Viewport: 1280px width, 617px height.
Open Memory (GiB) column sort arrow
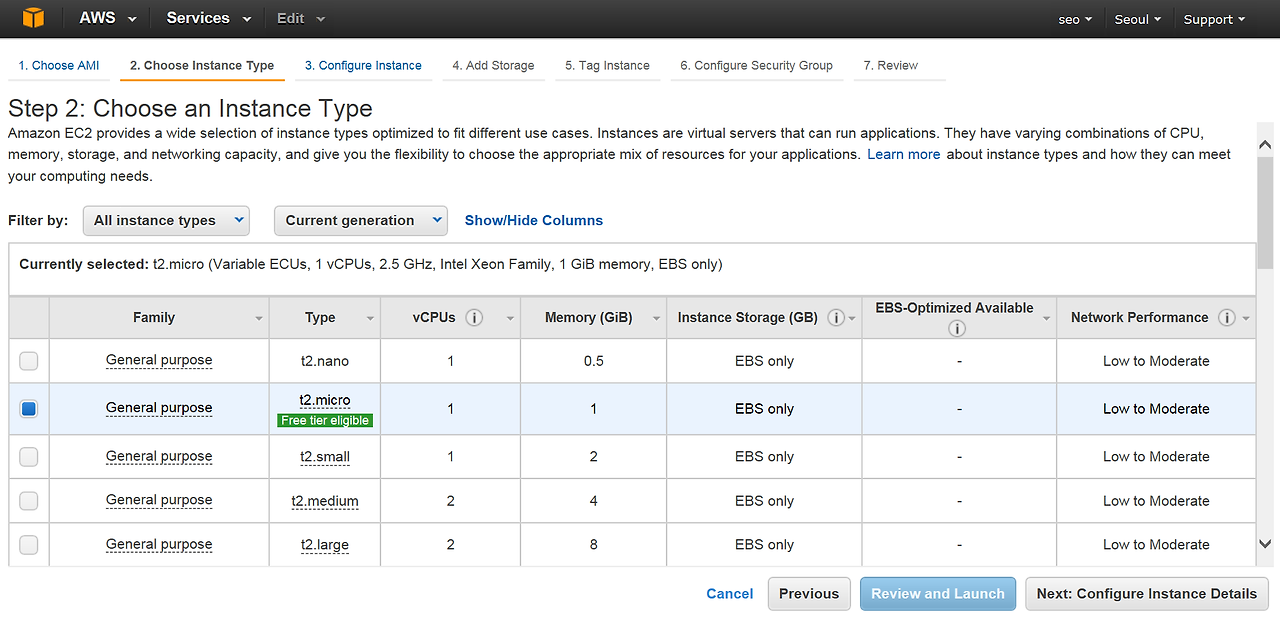point(656,319)
